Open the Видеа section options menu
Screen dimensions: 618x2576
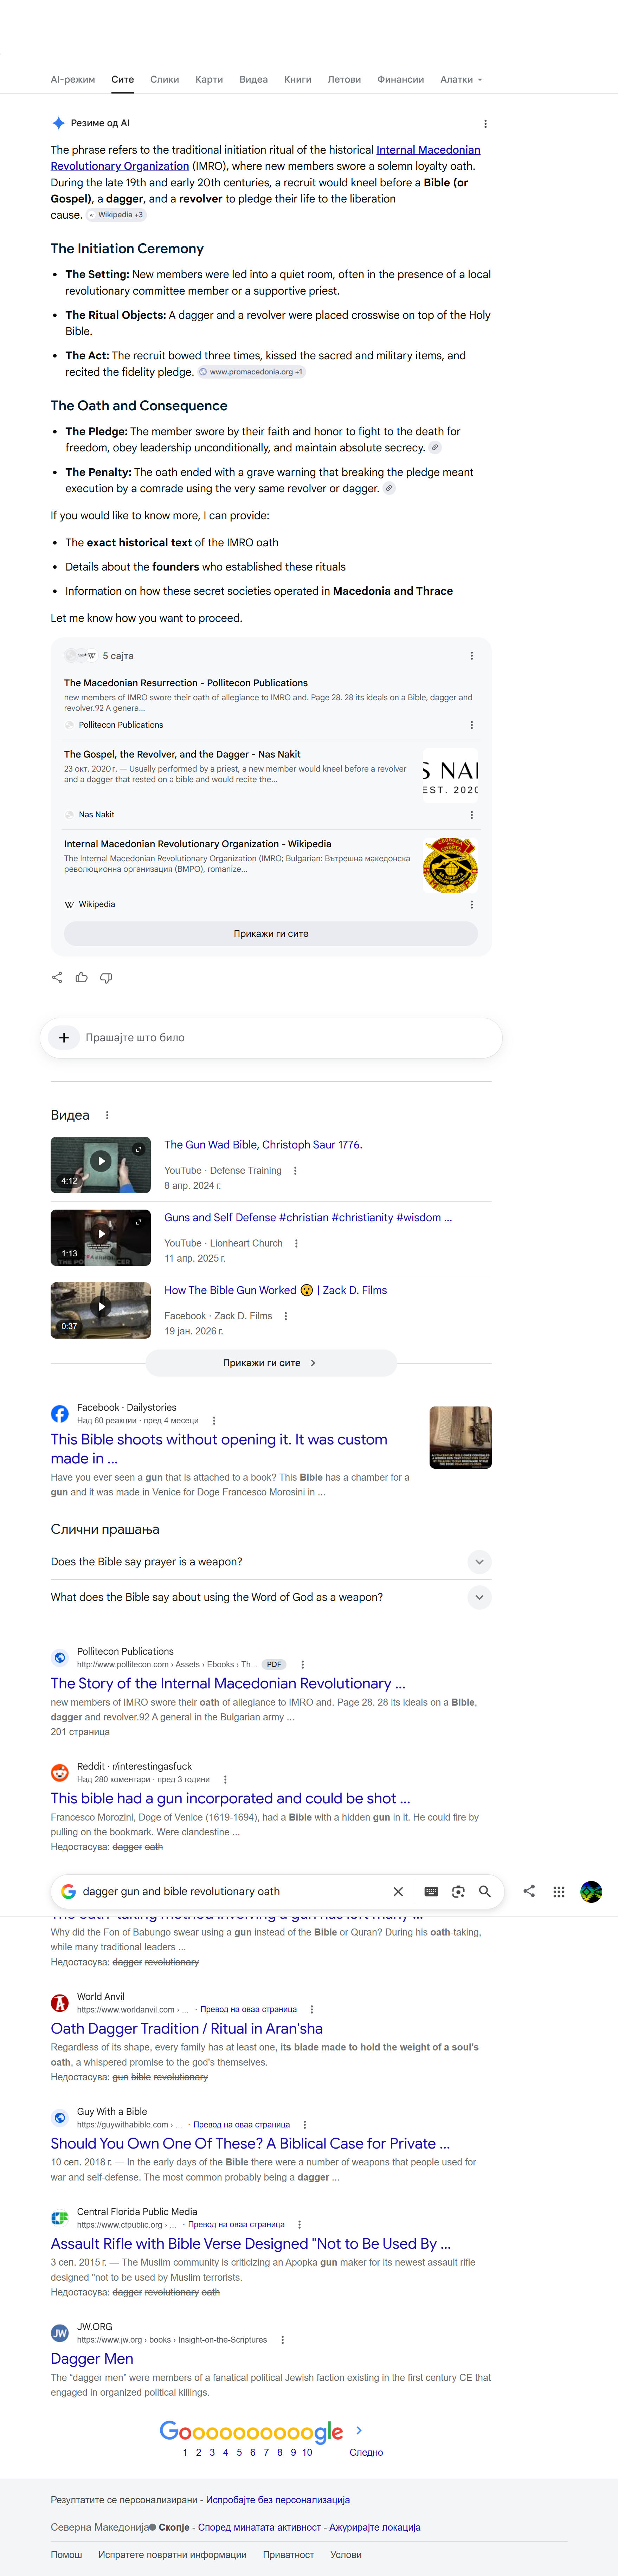point(107,1115)
